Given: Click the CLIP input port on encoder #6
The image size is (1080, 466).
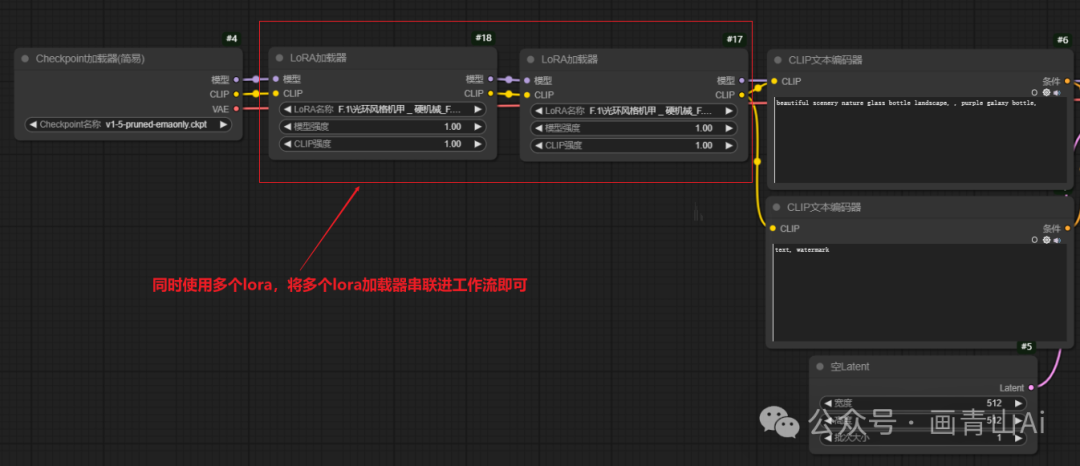Looking at the screenshot, I should (774, 81).
